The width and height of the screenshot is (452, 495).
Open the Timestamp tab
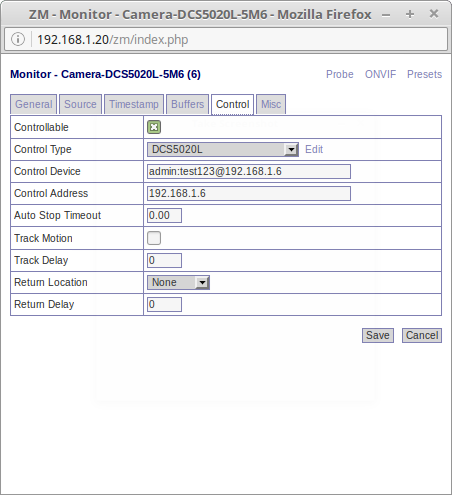pyautogui.click(x=134, y=104)
